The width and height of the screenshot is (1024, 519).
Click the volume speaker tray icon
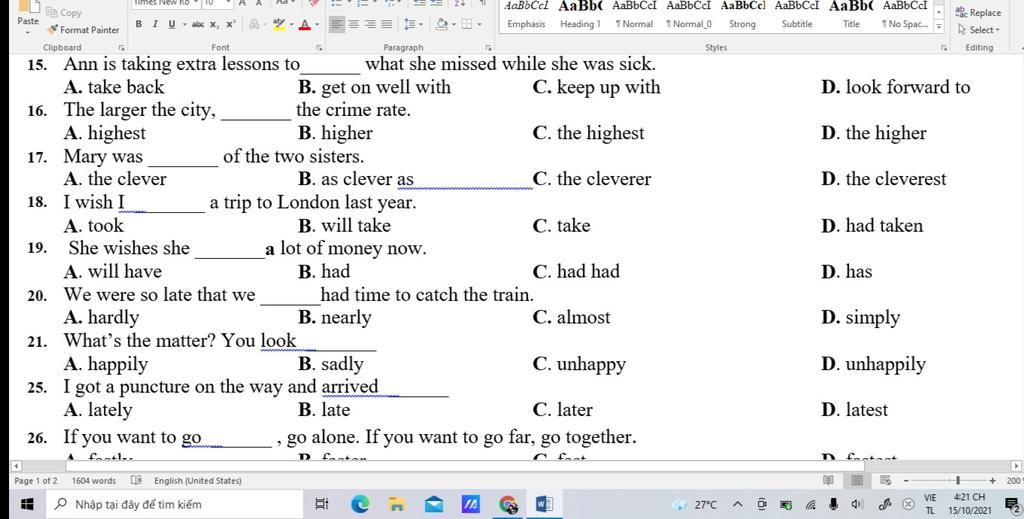pyautogui.click(x=857, y=504)
